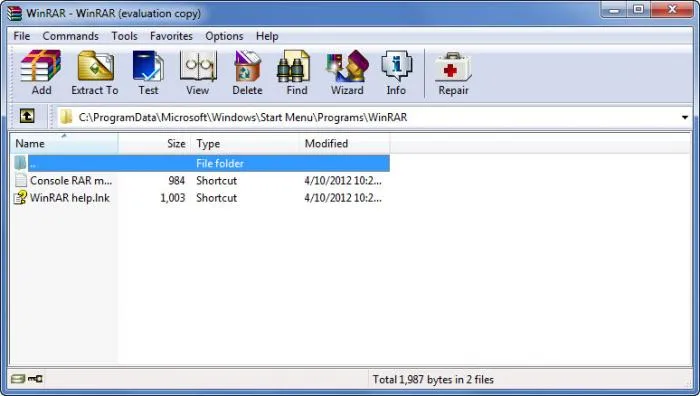700x396 pixels.
Task: Open the Options menu
Action: [x=224, y=36]
